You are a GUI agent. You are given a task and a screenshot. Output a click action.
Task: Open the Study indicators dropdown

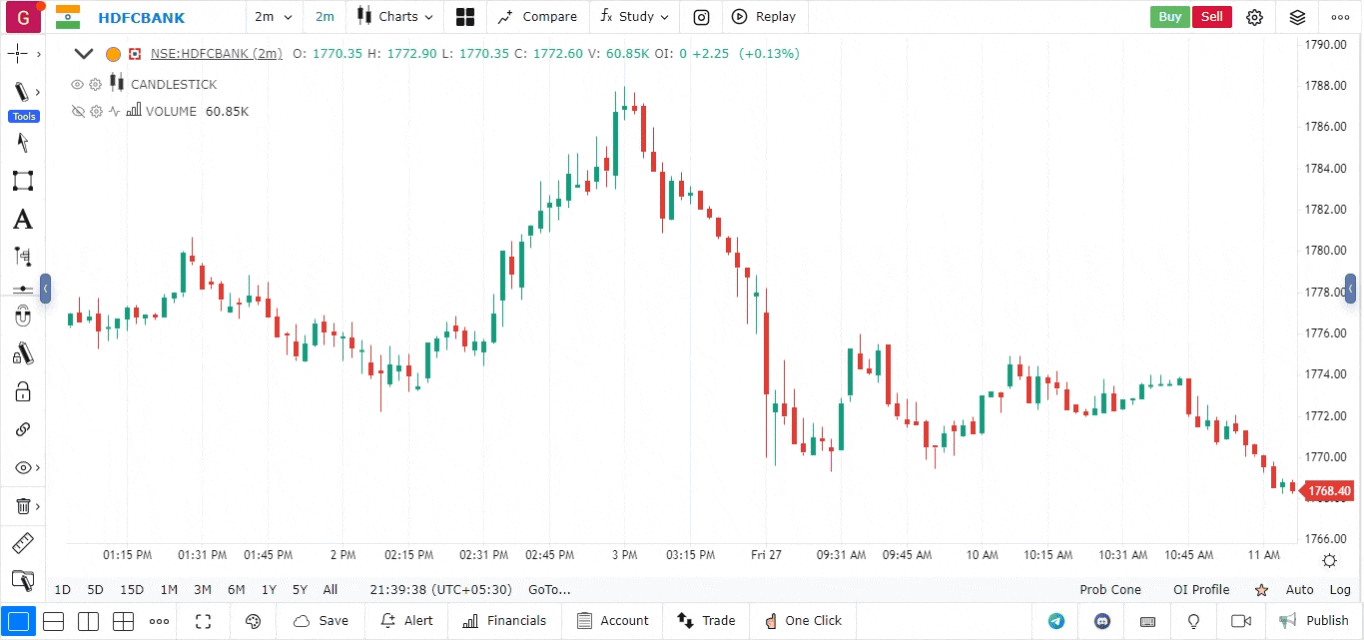pos(635,17)
